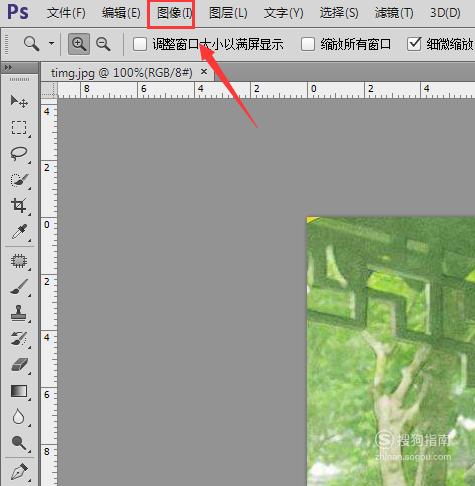The height and width of the screenshot is (486, 475).
Task: Select the History Brush tool
Action: pyautogui.click(x=19, y=339)
